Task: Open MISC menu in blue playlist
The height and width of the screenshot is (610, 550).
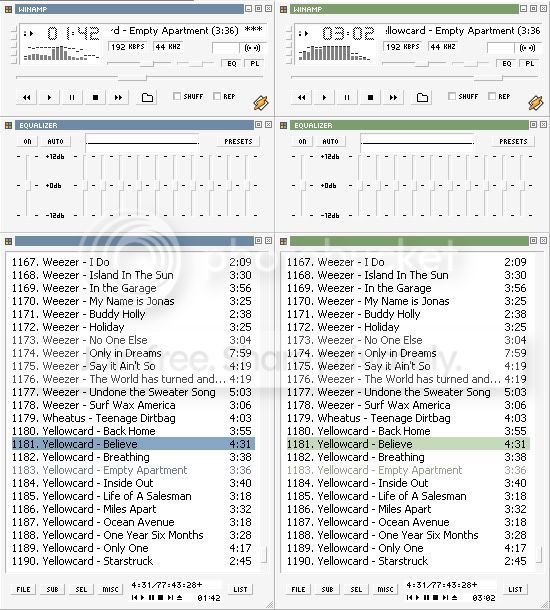Action: coord(110,589)
